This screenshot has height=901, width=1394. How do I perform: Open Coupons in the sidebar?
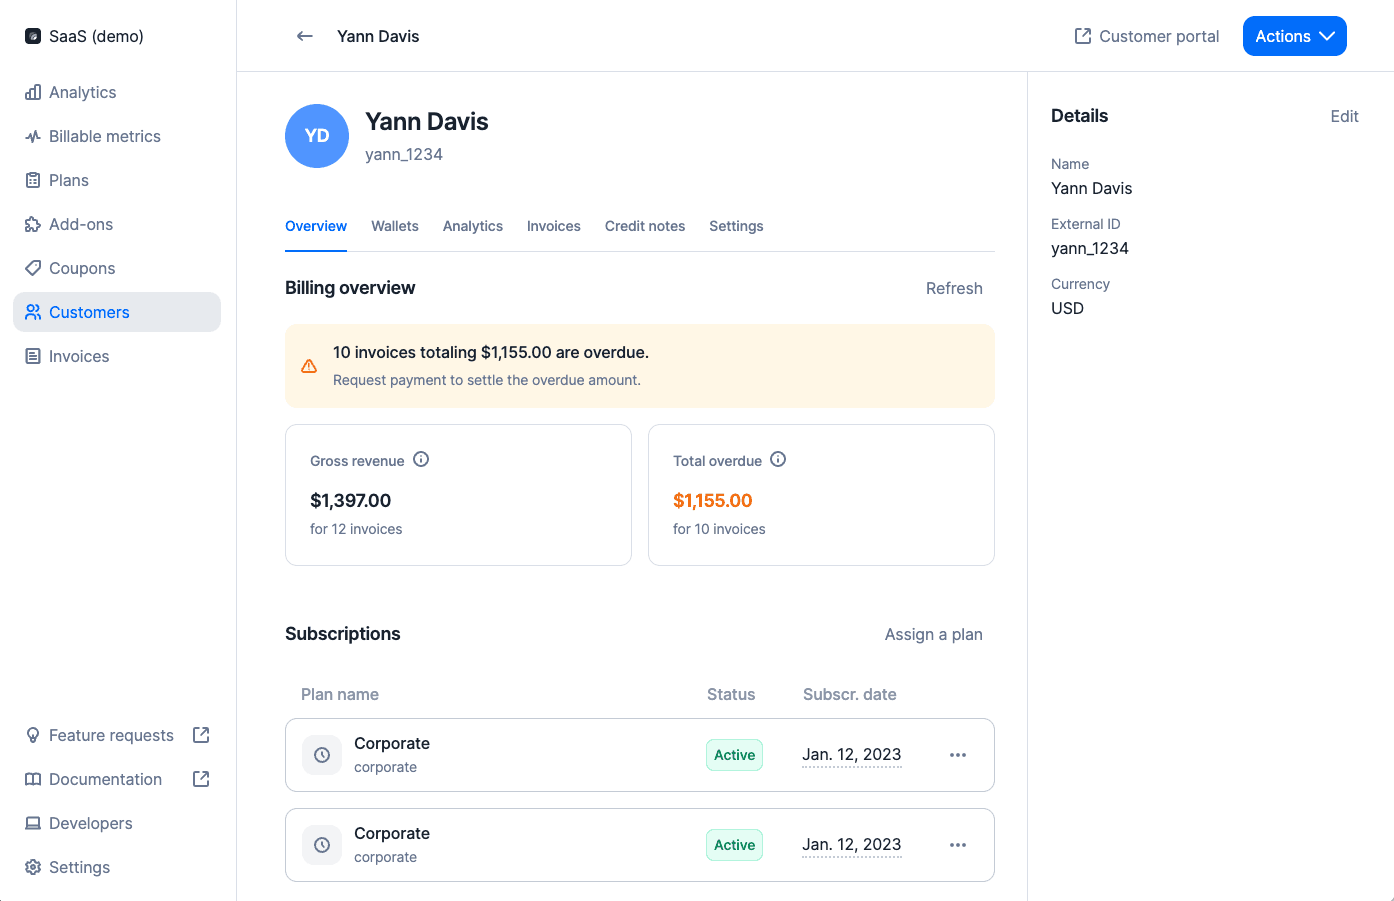[x=81, y=268]
